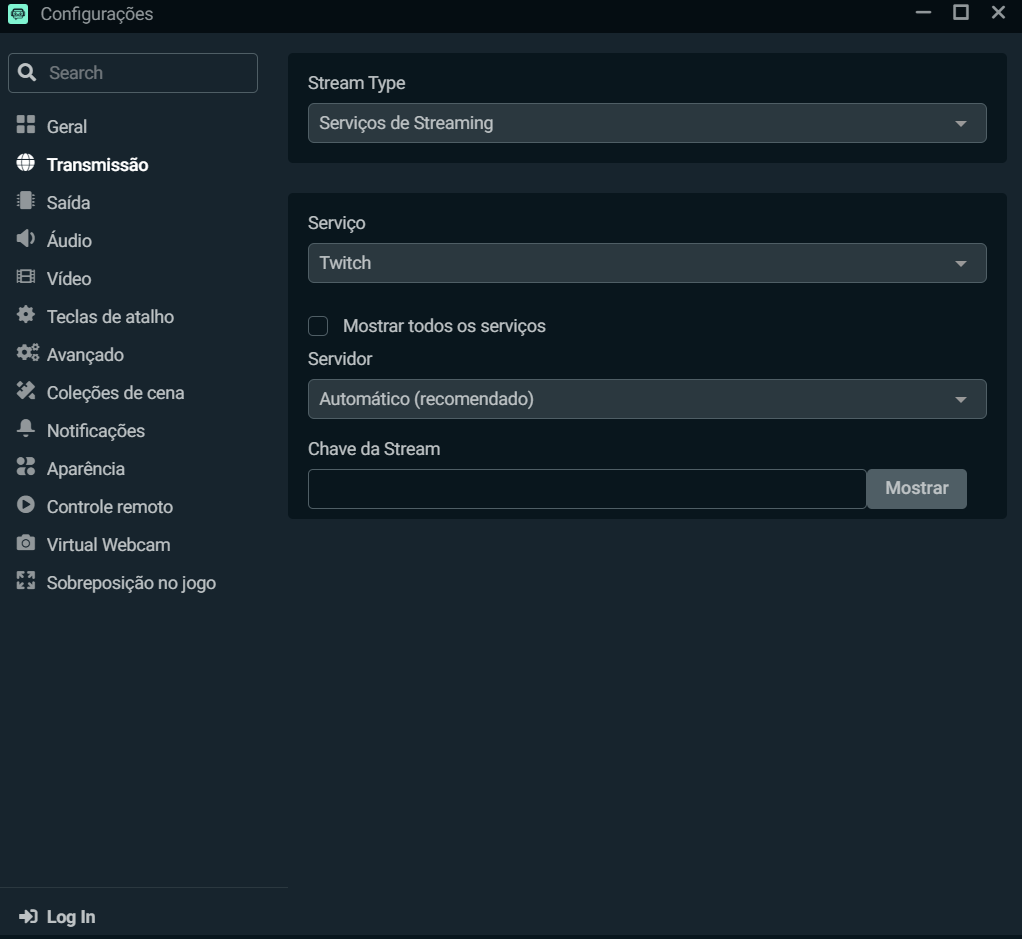Click the Configurações window title
Image resolution: width=1022 pixels, height=939 pixels.
[x=96, y=14]
